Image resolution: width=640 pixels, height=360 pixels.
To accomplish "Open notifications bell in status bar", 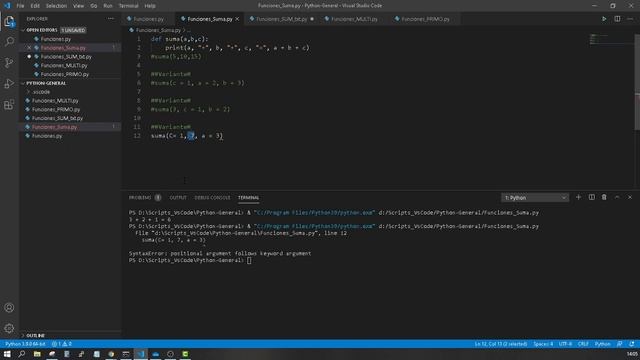I will 632,344.
